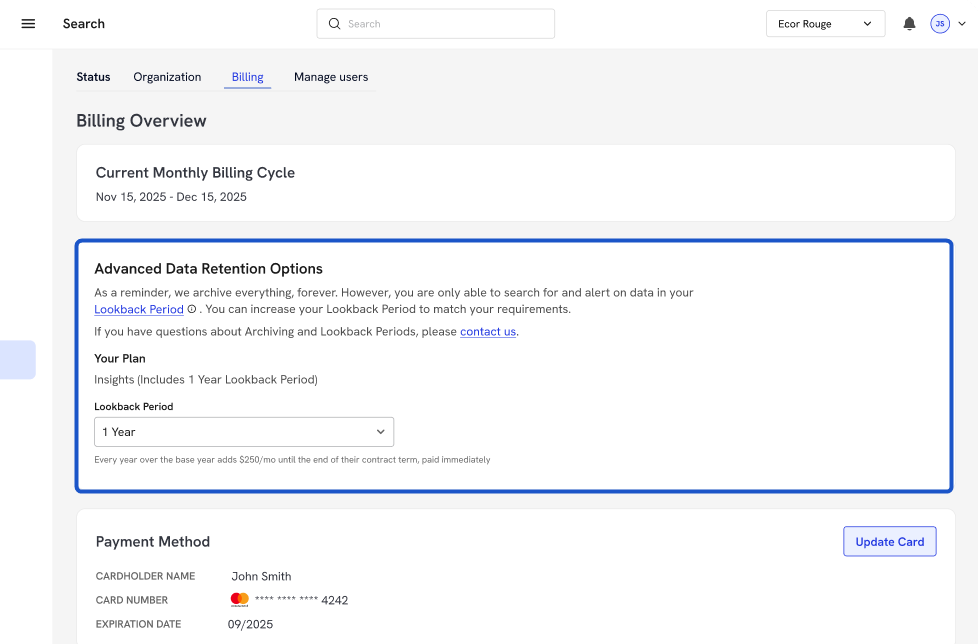
Task: Click the Nov 15 - Dec 15 billing dates
Action: pyautogui.click(x=171, y=197)
